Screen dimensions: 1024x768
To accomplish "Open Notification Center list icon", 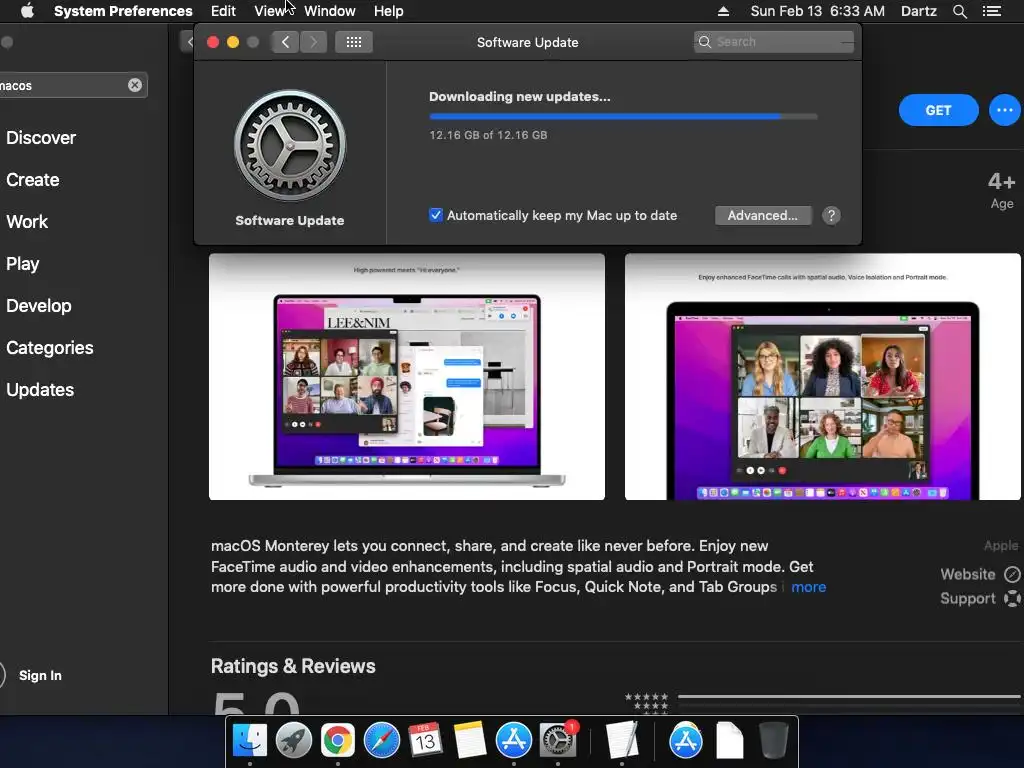I will point(992,11).
